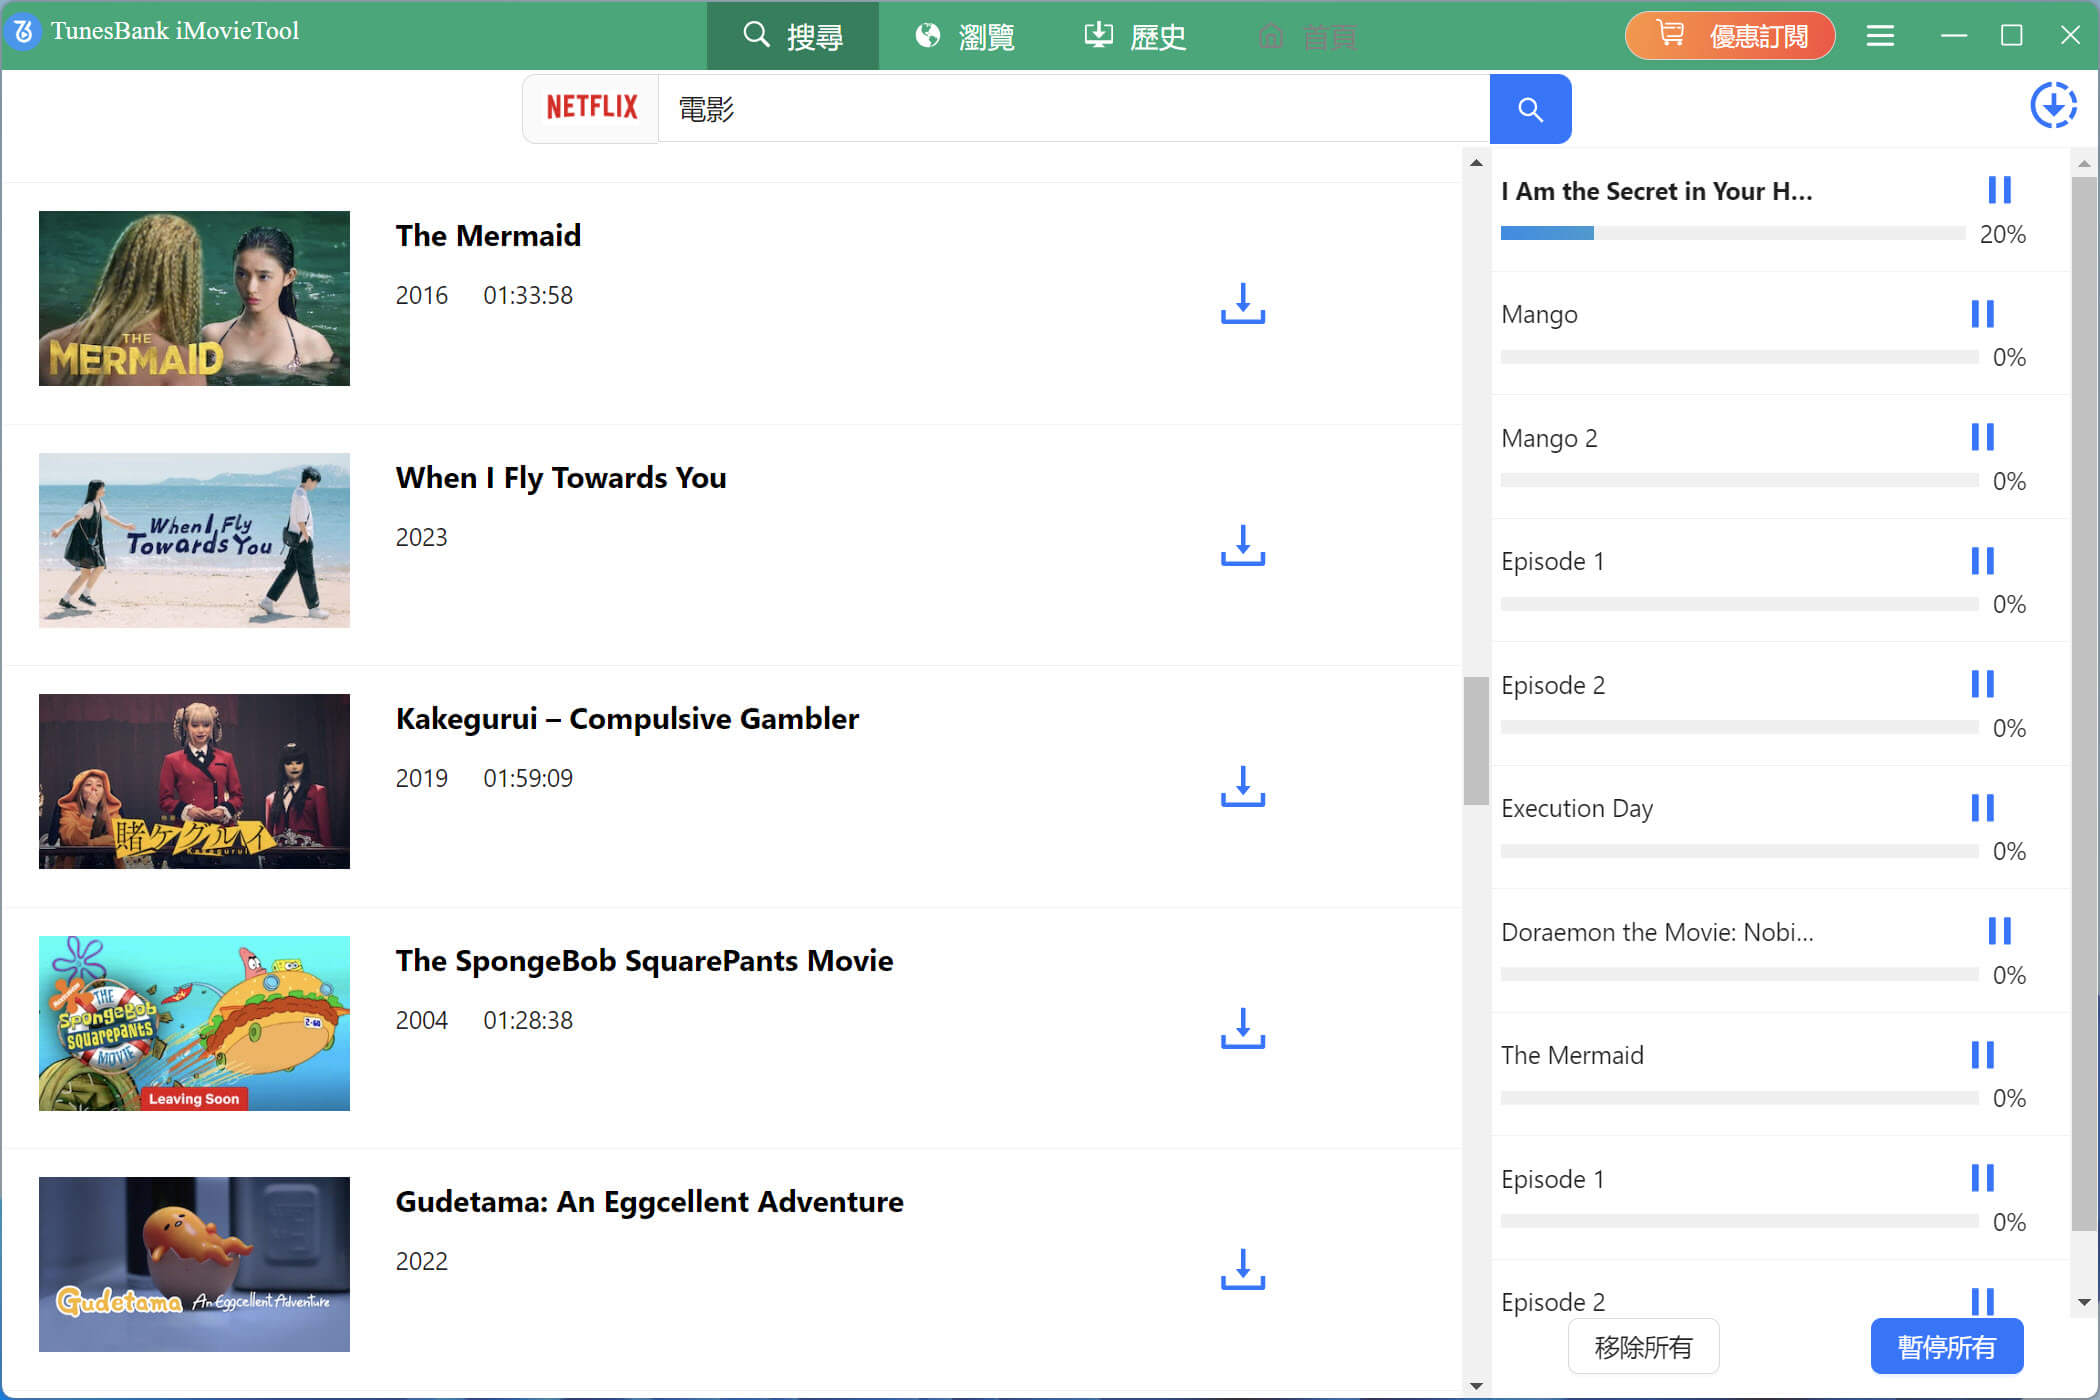Image resolution: width=2100 pixels, height=1400 pixels.
Task: Open the Netflix site selector
Action: pos(590,107)
